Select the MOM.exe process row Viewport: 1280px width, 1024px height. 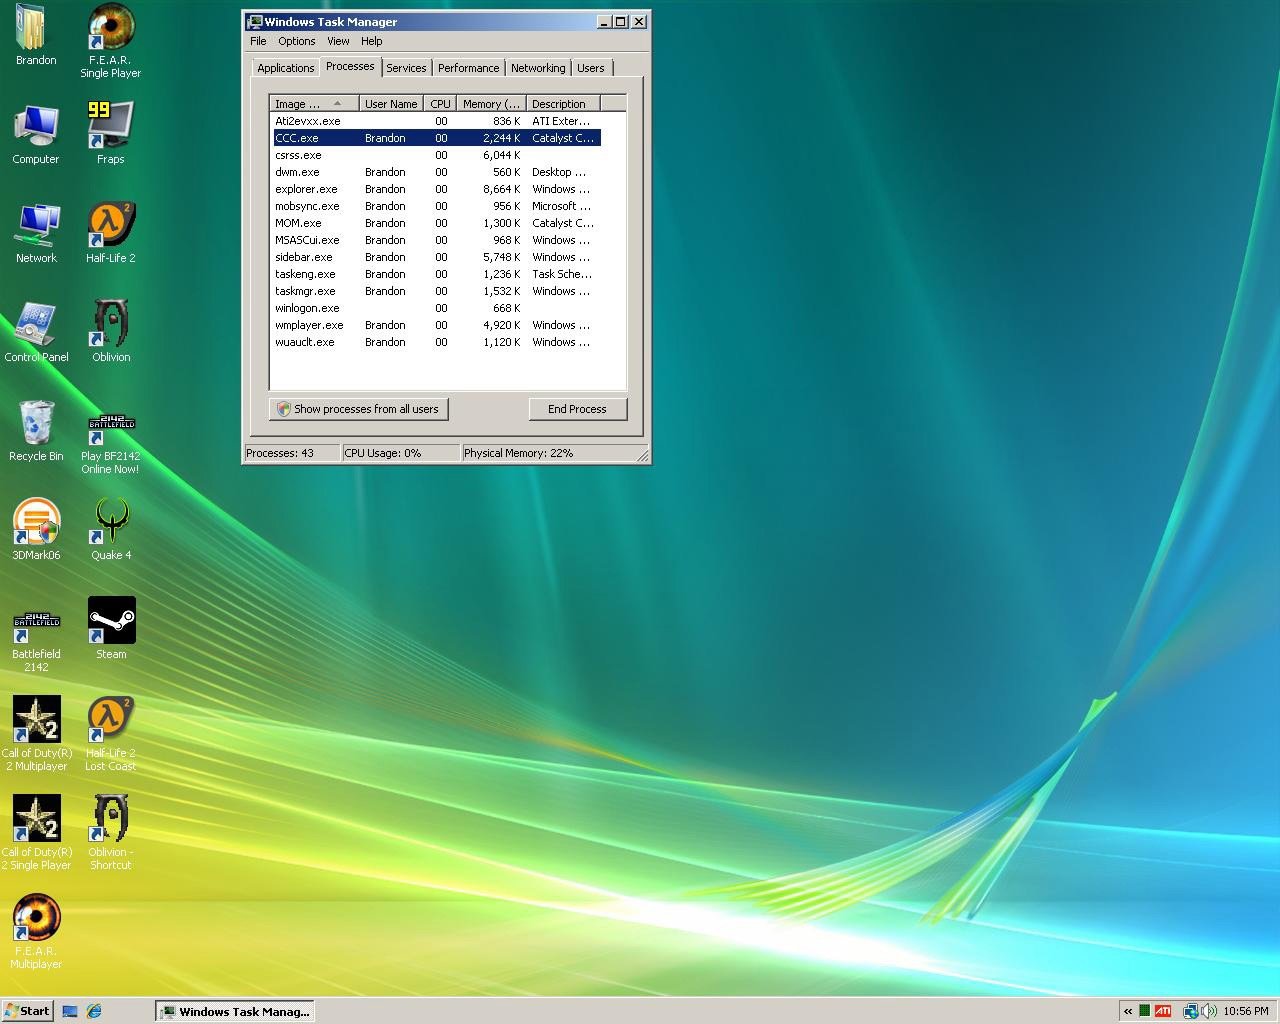[x=437, y=223]
